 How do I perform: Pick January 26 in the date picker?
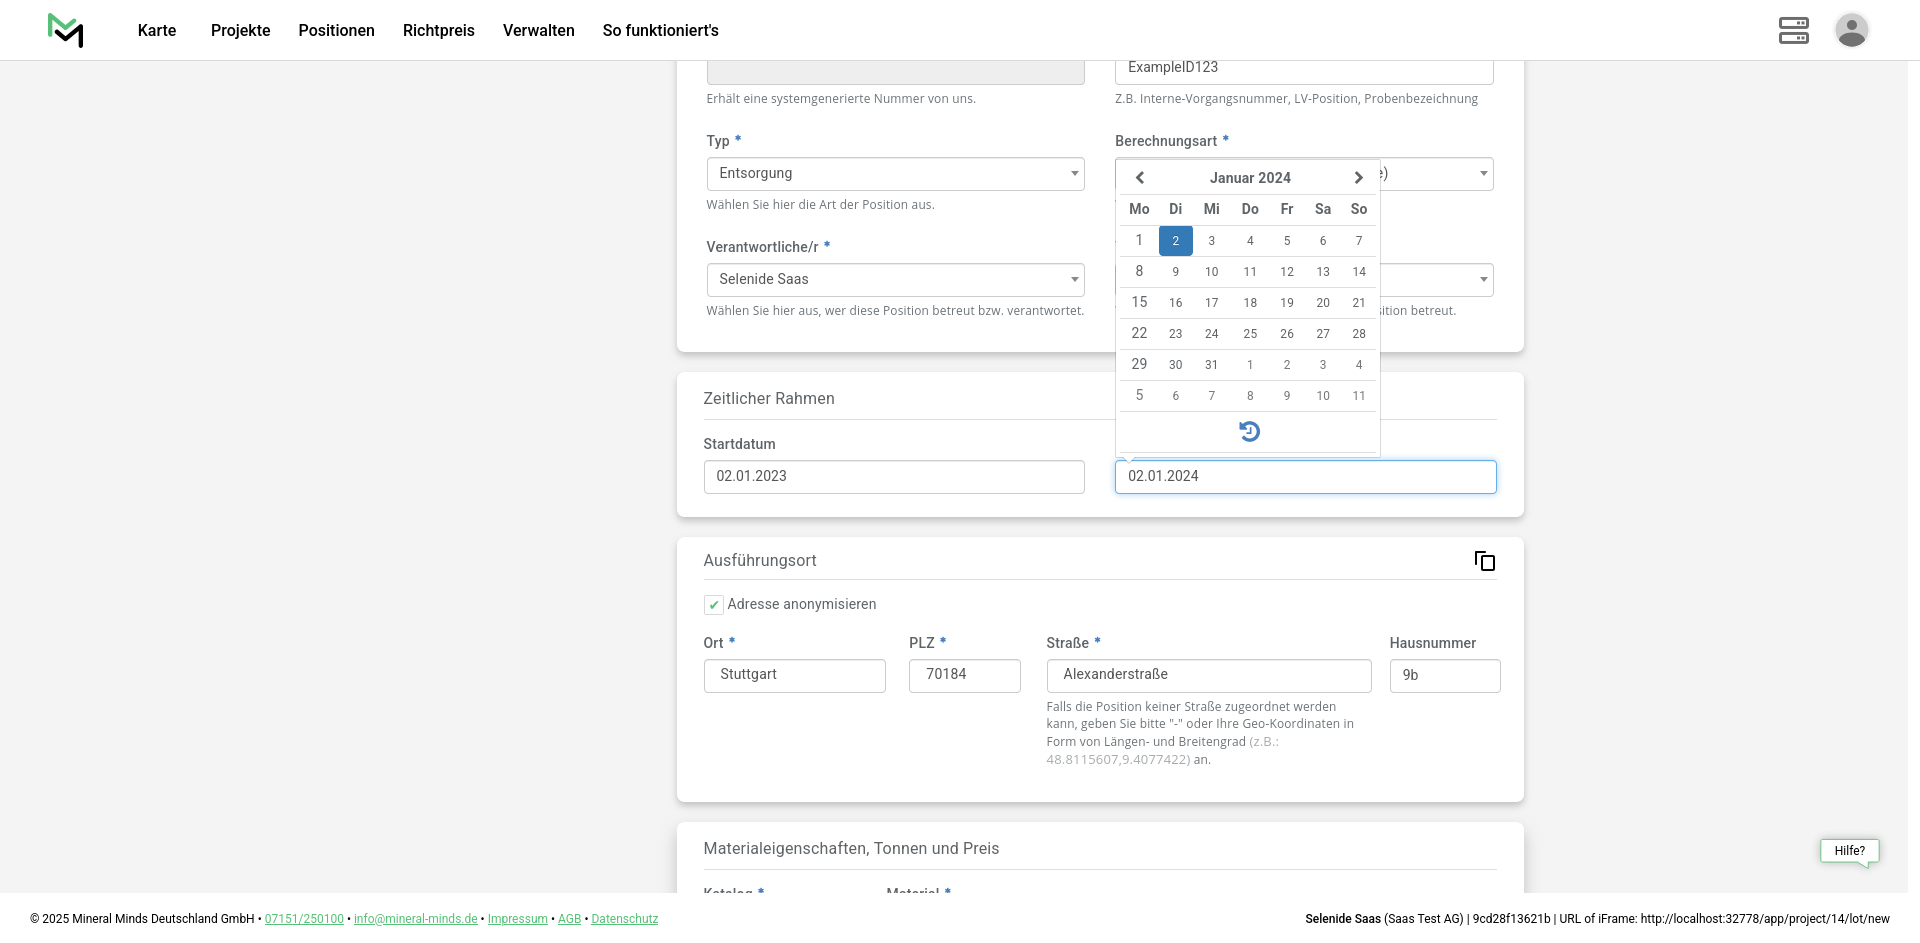(1286, 334)
